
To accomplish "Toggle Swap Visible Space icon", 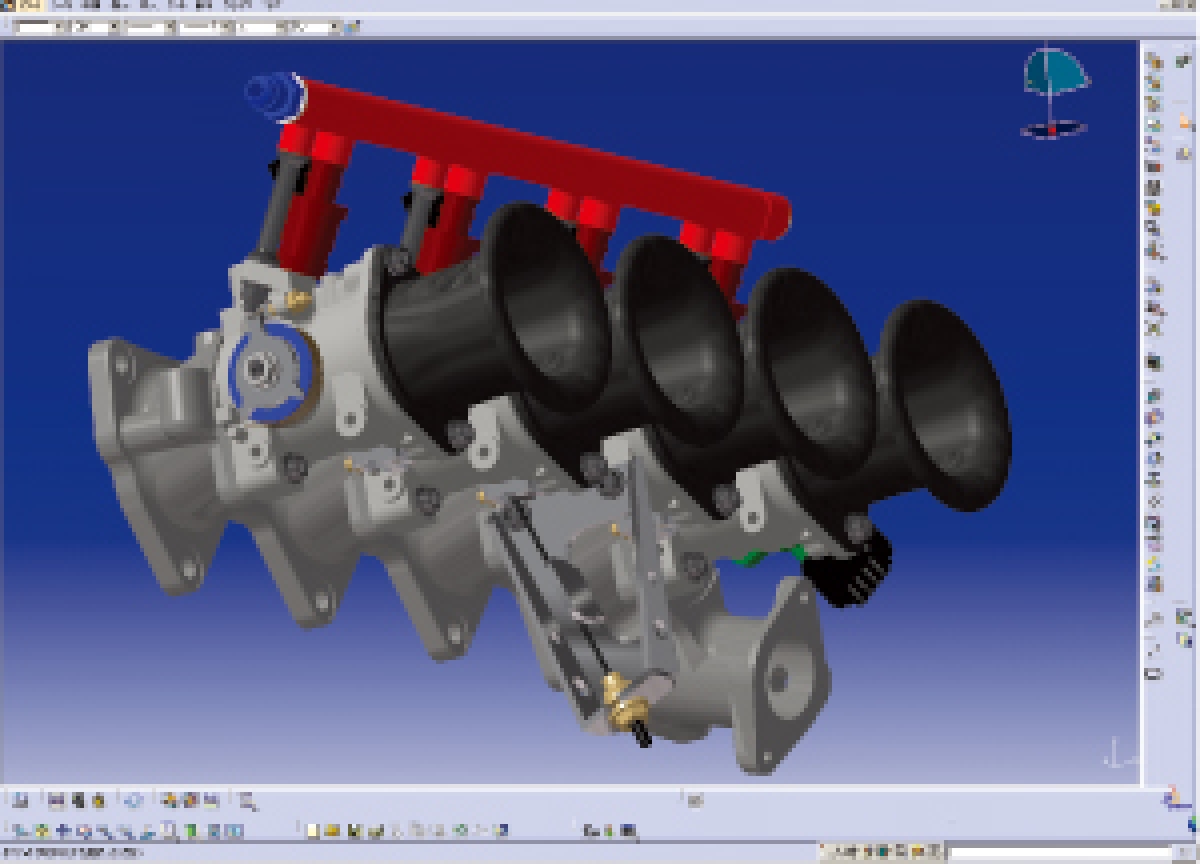I will click(234, 829).
